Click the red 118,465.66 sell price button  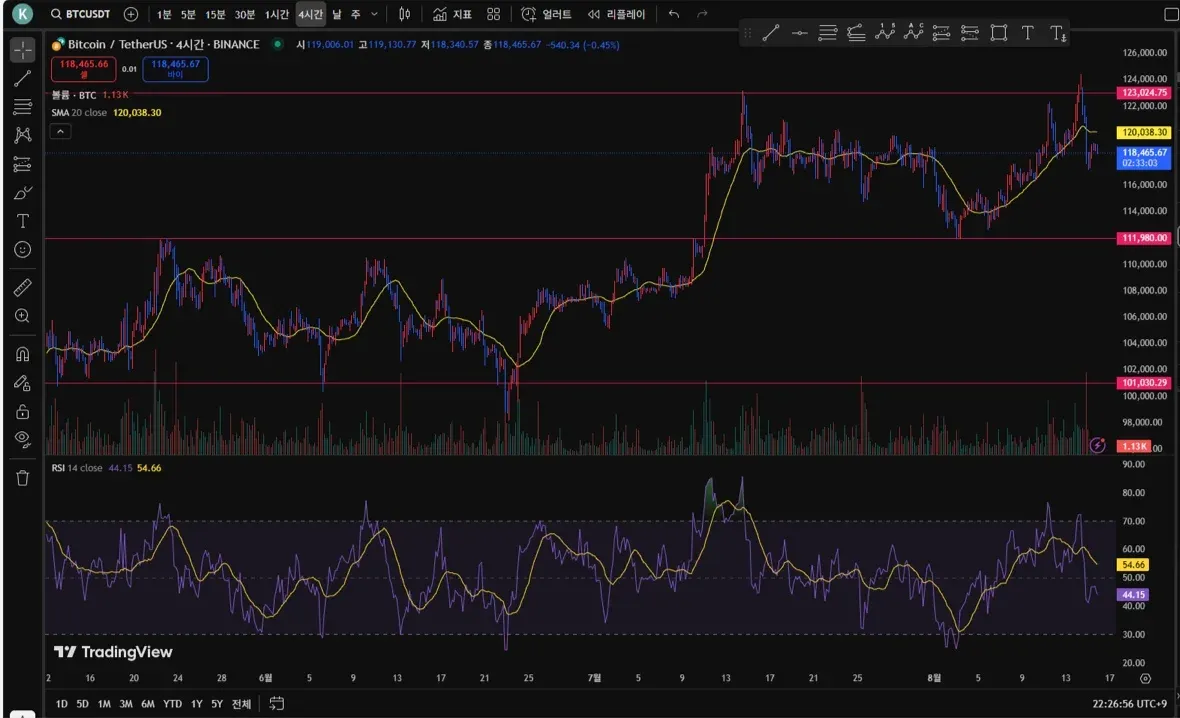click(x=83, y=68)
